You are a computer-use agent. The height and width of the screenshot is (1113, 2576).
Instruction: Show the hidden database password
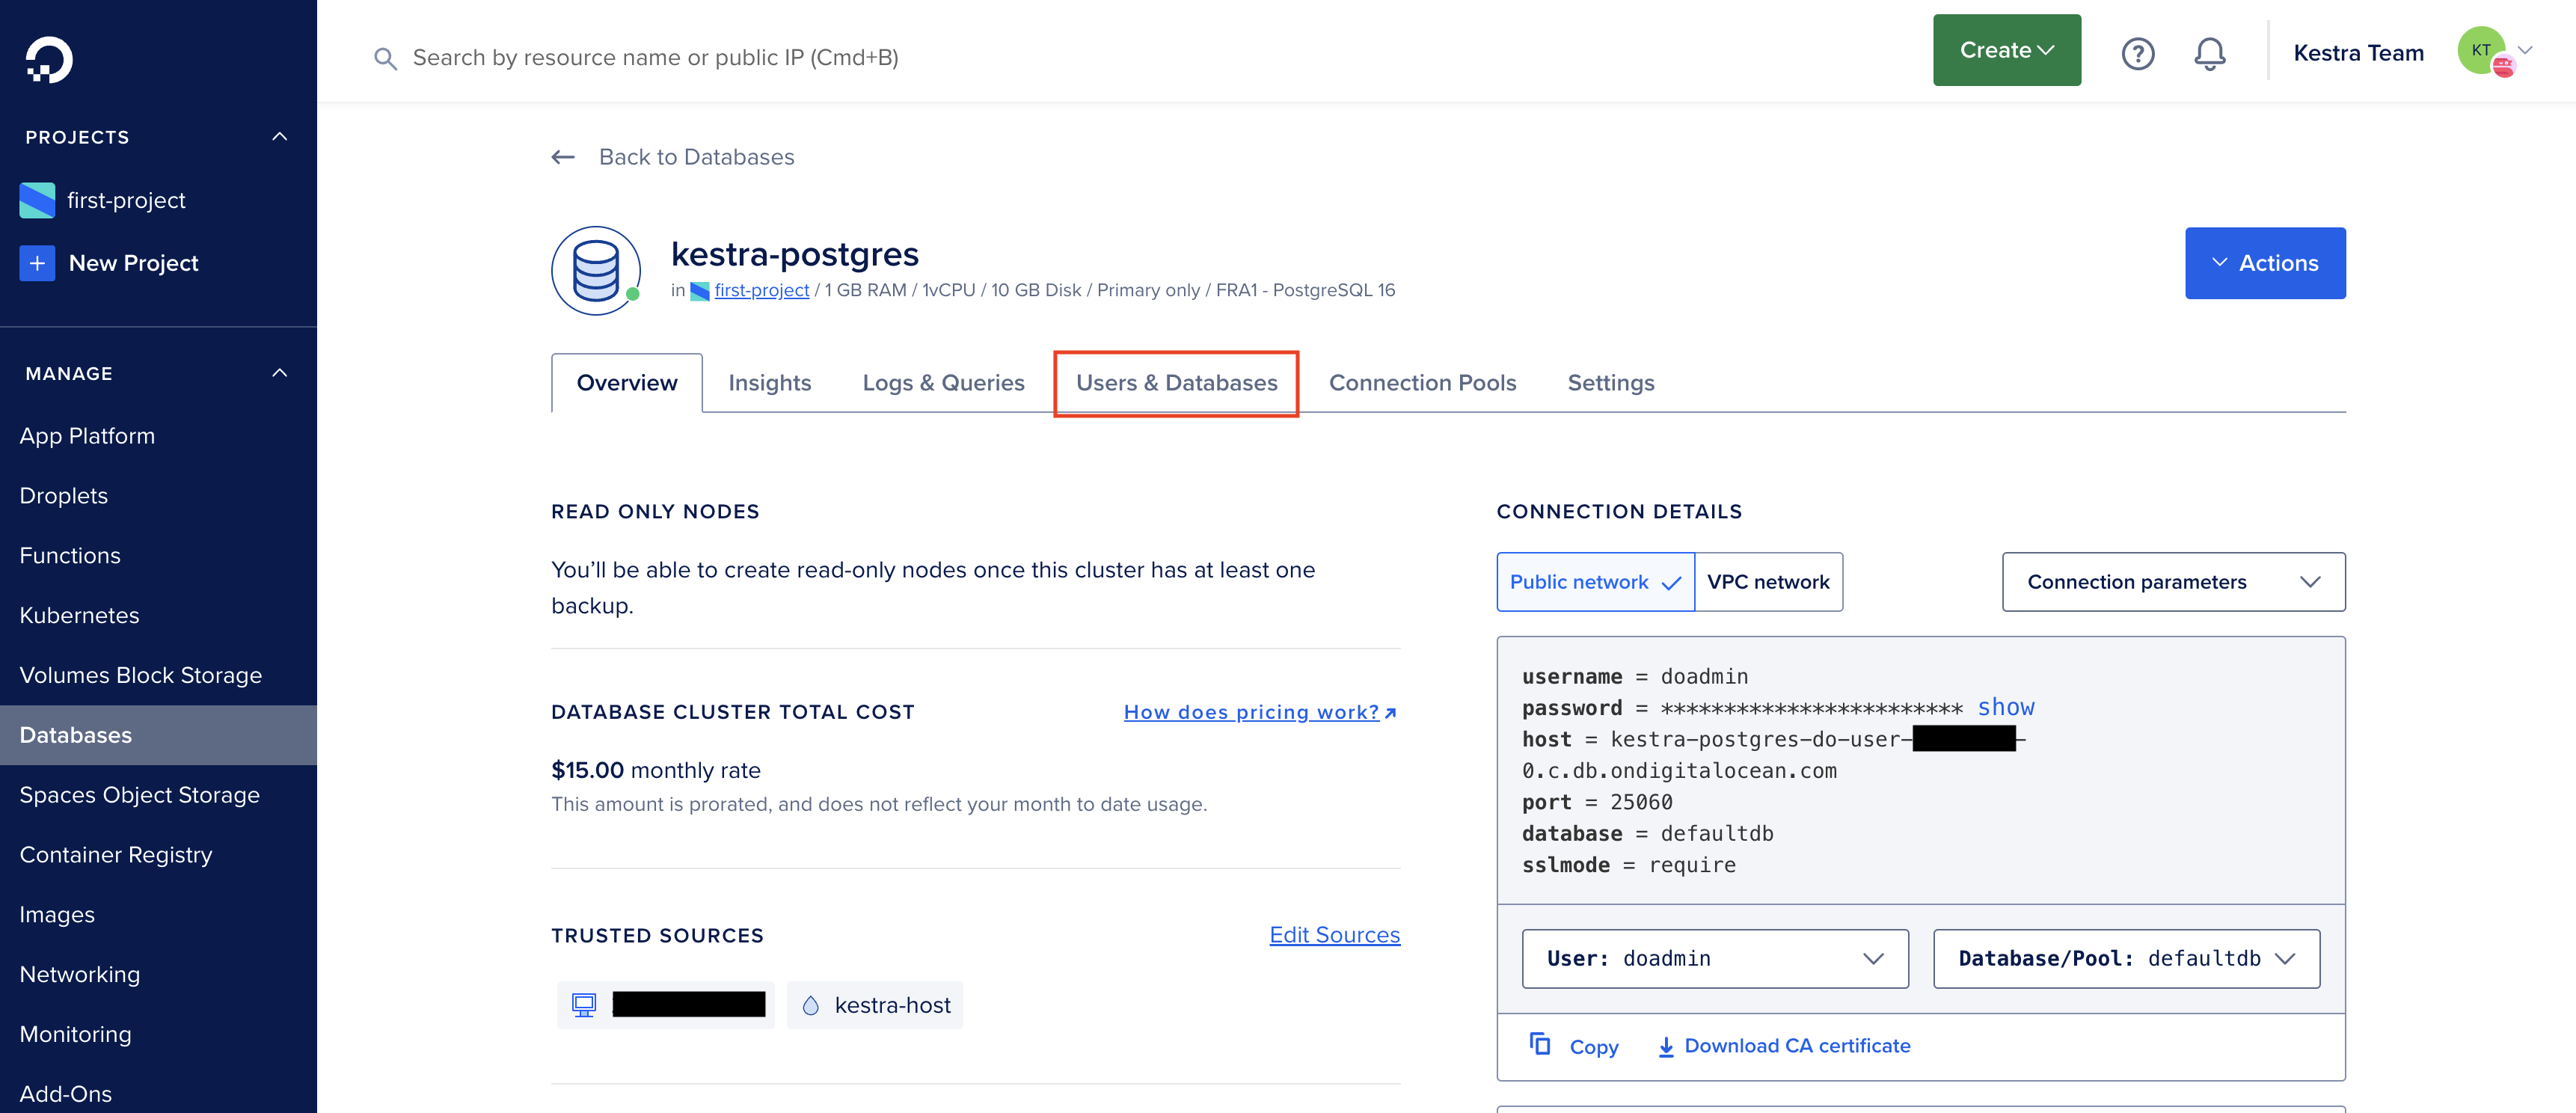(x=2005, y=707)
